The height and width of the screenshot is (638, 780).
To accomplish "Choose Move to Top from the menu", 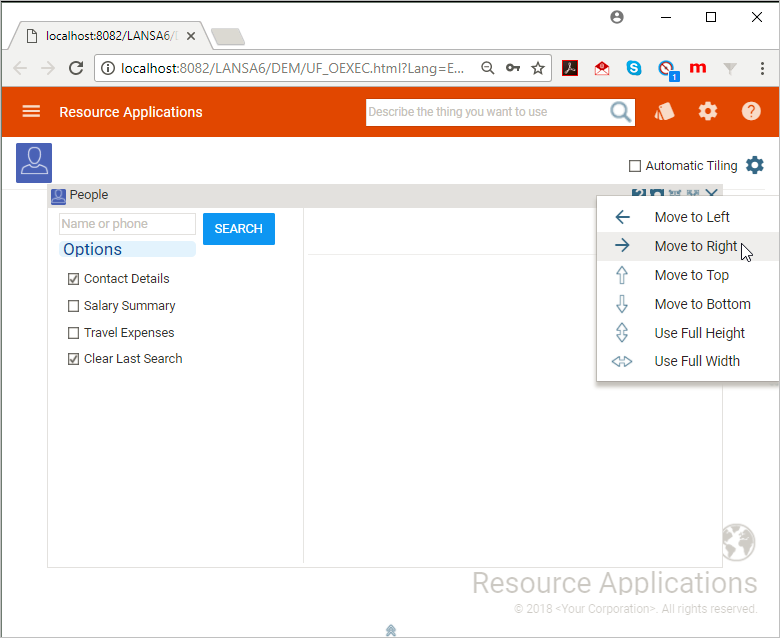I will click(x=688, y=275).
